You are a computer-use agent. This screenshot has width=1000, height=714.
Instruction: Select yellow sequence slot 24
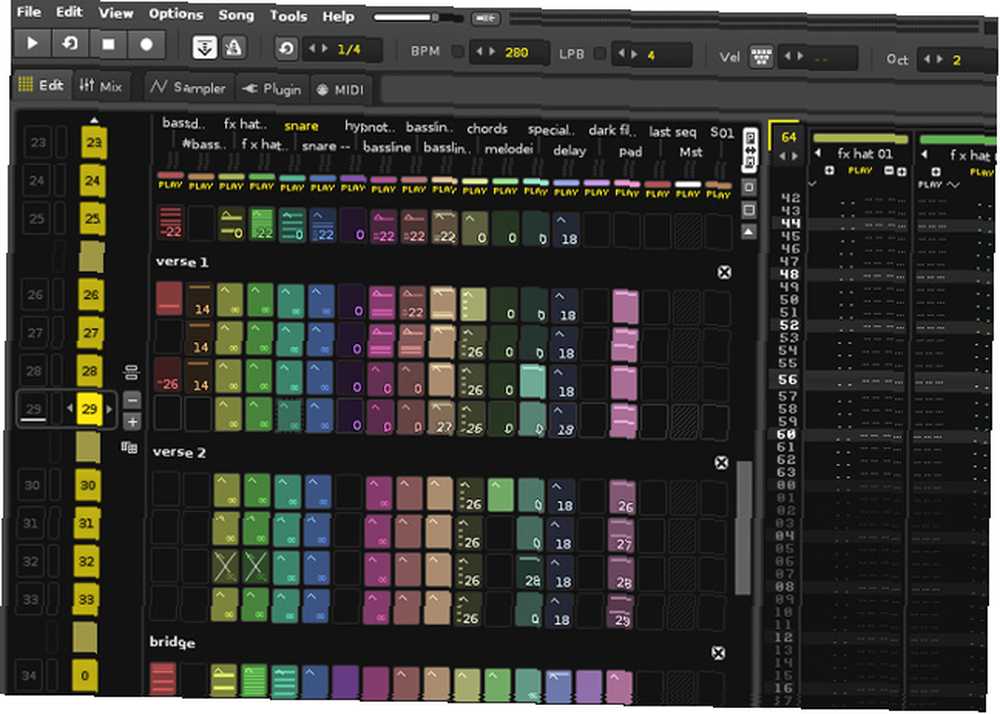click(92, 180)
